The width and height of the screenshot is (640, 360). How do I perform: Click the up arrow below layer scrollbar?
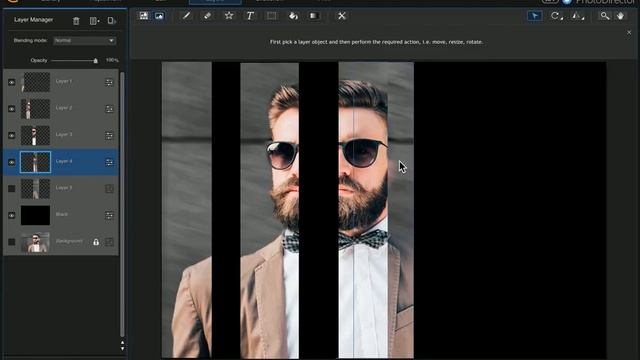(122, 343)
